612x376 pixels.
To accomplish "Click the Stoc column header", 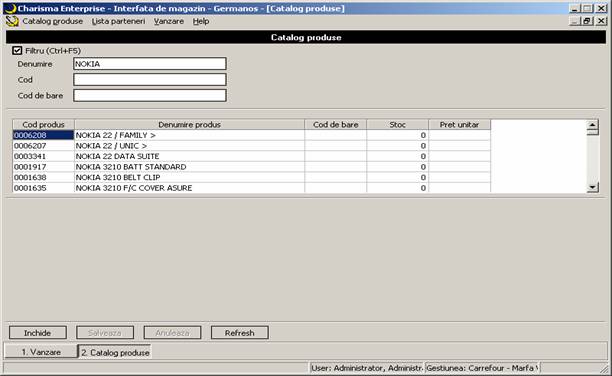I will tap(397, 125).
